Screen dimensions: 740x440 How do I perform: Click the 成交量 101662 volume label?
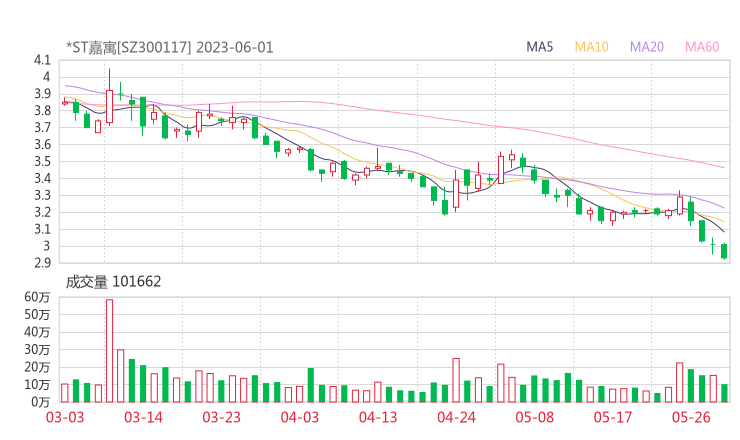113,282
